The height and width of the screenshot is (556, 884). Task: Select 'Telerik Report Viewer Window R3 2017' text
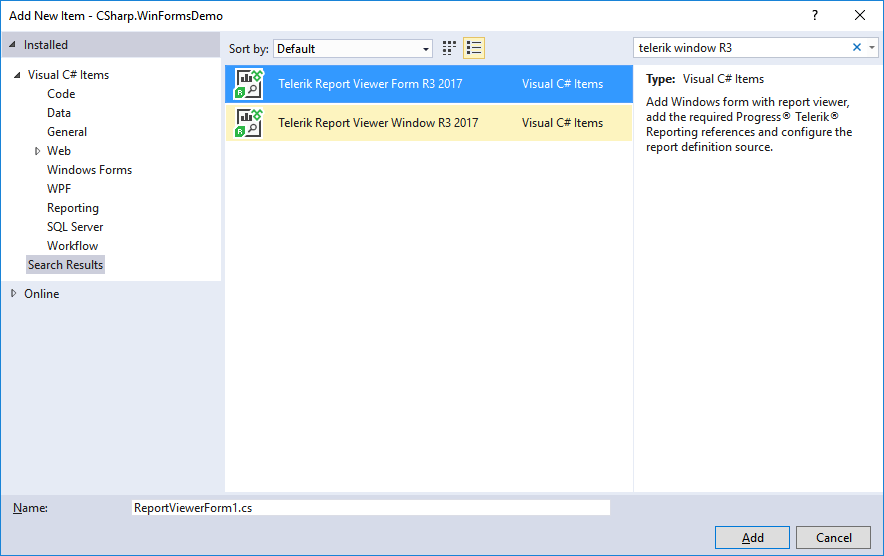tap(378, 122)
